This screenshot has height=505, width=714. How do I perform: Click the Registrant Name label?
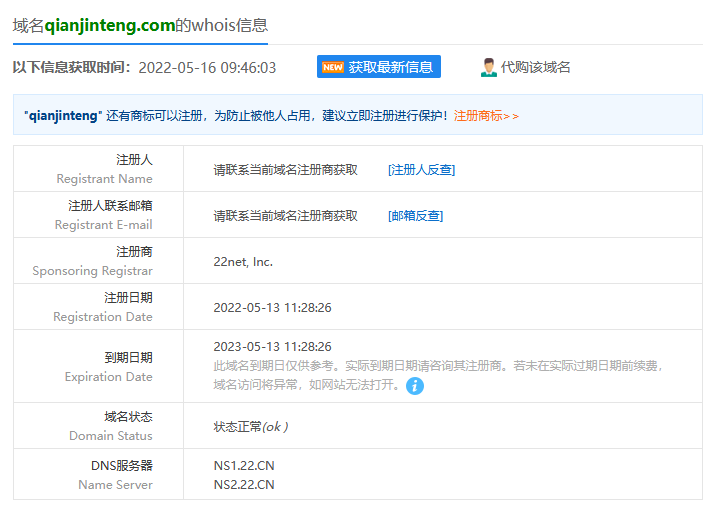click(x=104, y=179)
